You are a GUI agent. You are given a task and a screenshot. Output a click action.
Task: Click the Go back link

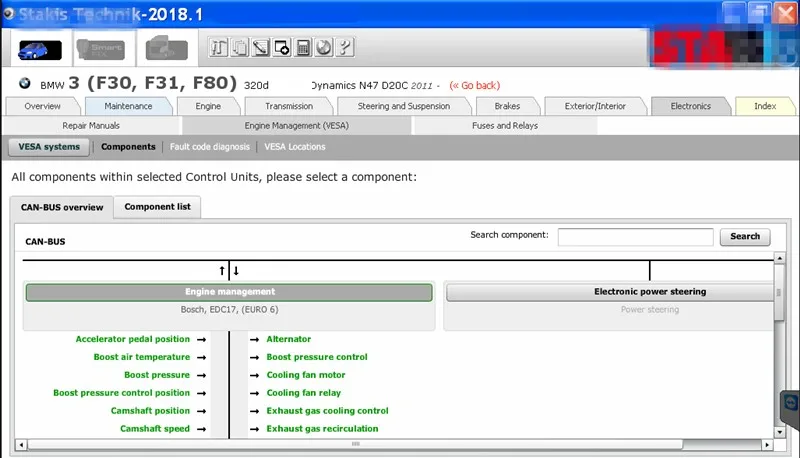pyautogui.click(x=474, y=86)
